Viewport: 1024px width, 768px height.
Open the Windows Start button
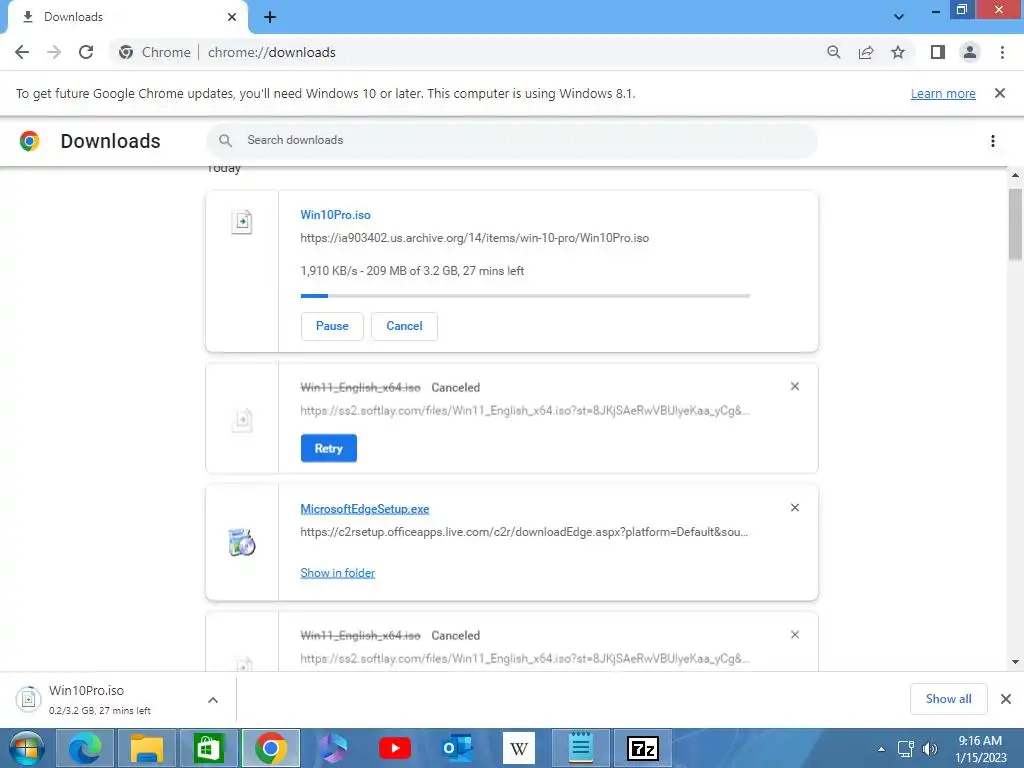(26, 748)
